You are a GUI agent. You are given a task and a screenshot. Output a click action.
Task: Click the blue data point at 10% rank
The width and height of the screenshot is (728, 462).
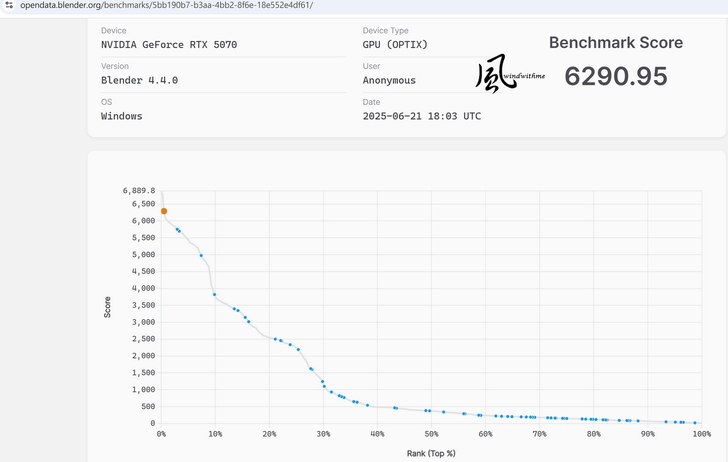coord(215,294)
